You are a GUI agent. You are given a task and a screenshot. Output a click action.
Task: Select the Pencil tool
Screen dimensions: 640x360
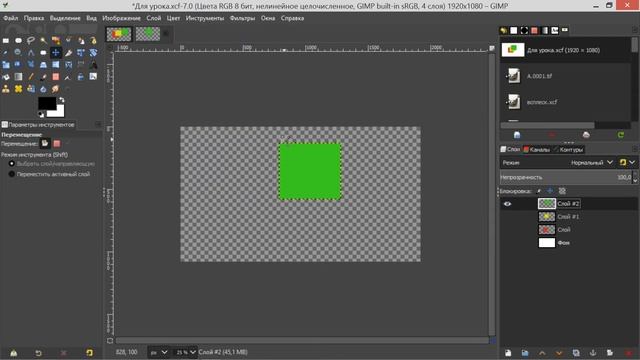point(31,77)
